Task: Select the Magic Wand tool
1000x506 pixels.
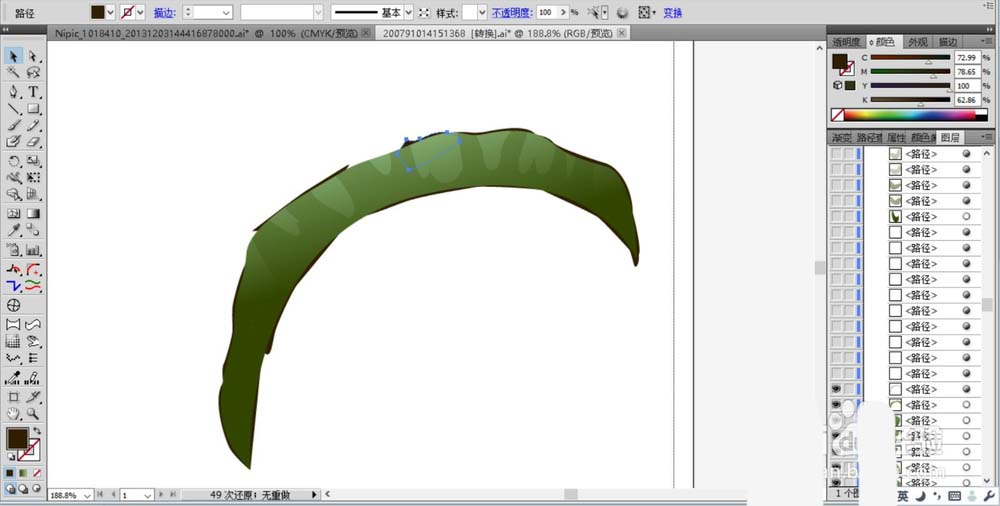Action: coord(13,73)
